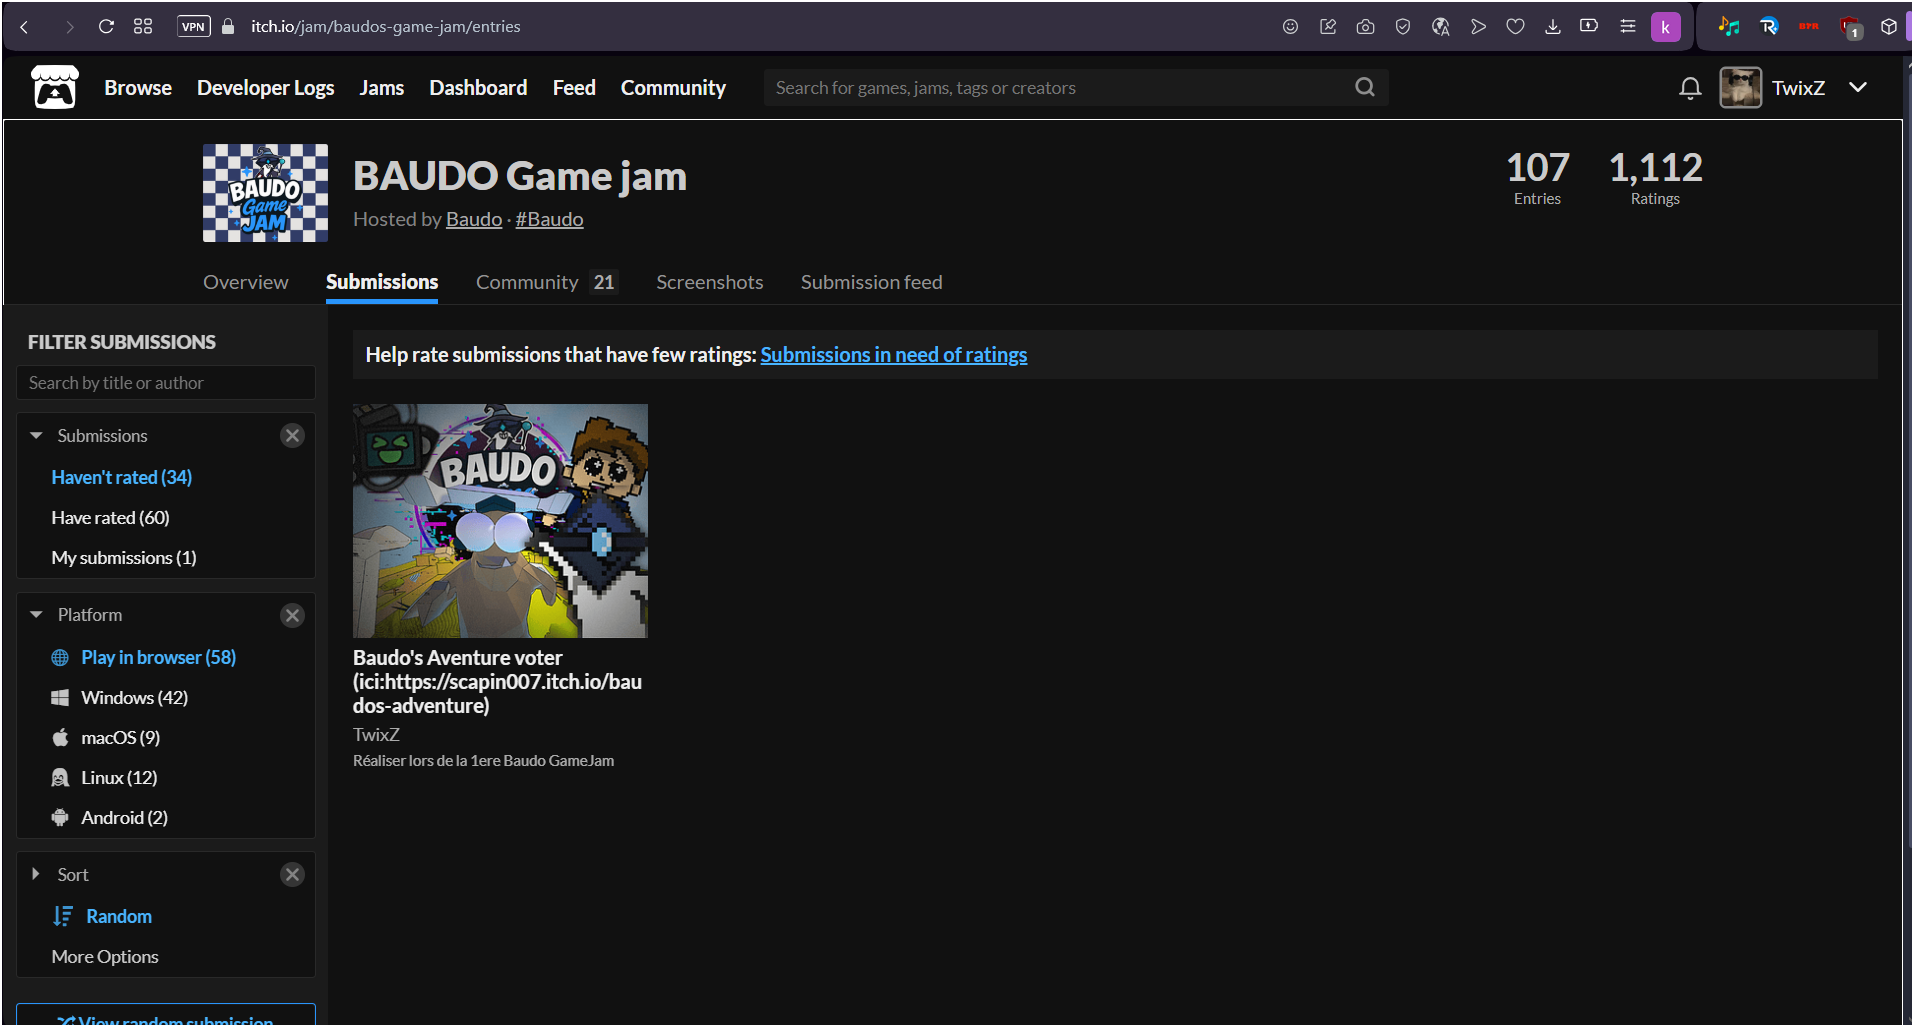The width and height of the screenshot is (1914, 1027).
Task: Click the TwixZ profile avatar
Action: [x=1740, y=87]
